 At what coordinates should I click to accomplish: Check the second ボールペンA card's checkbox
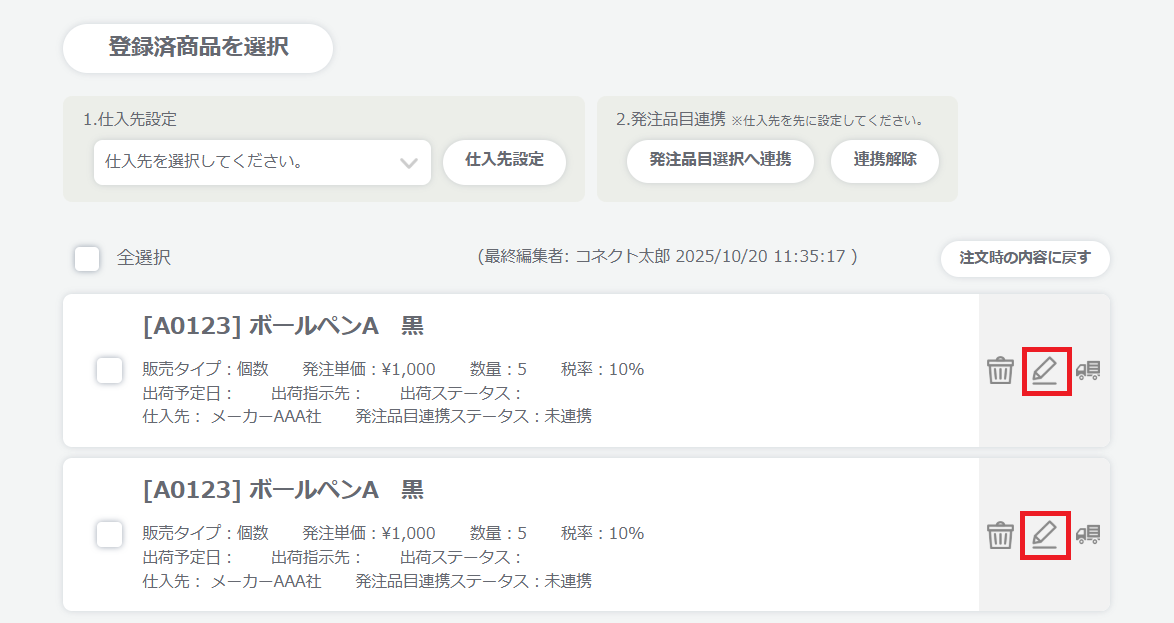pos(109,535)
